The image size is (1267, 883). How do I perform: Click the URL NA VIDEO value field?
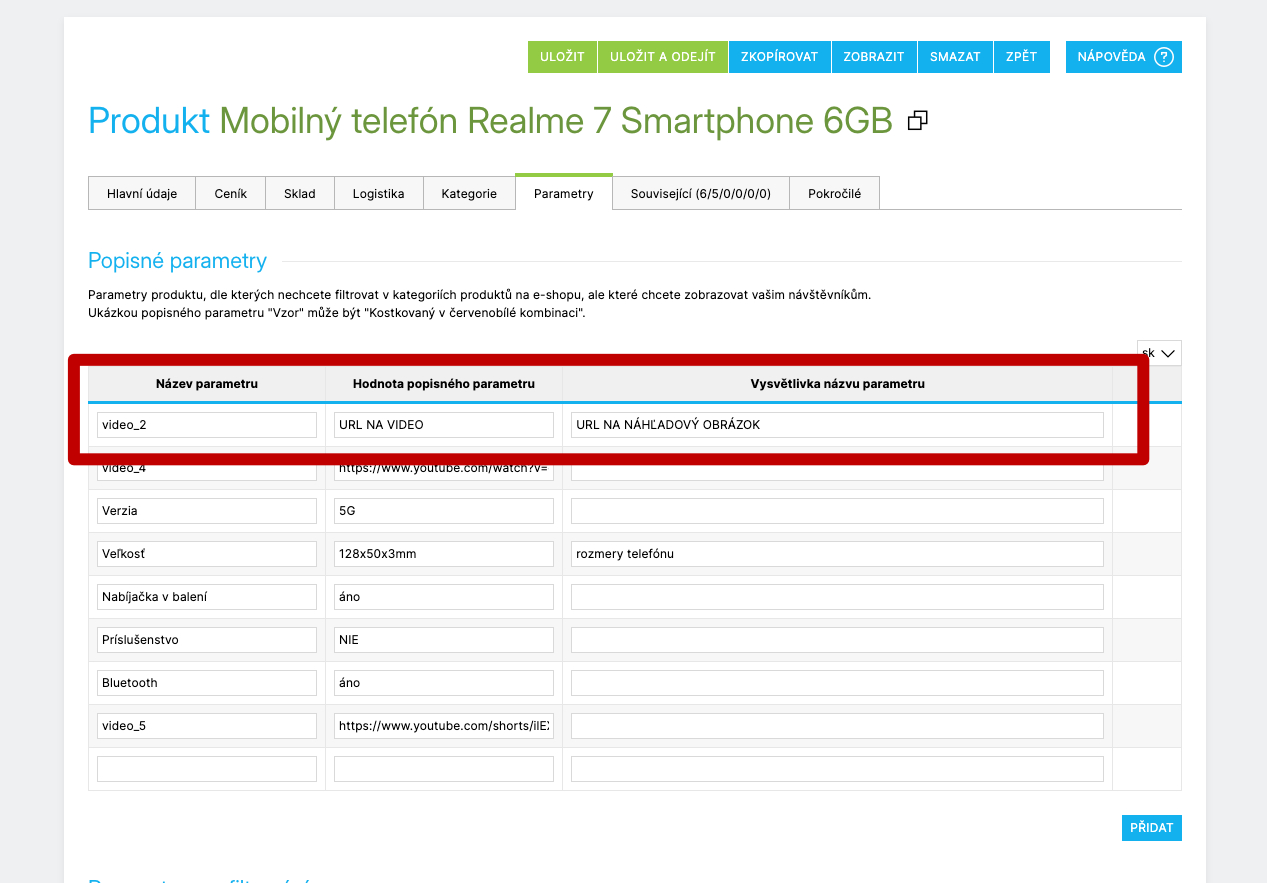tap(444, 425)
